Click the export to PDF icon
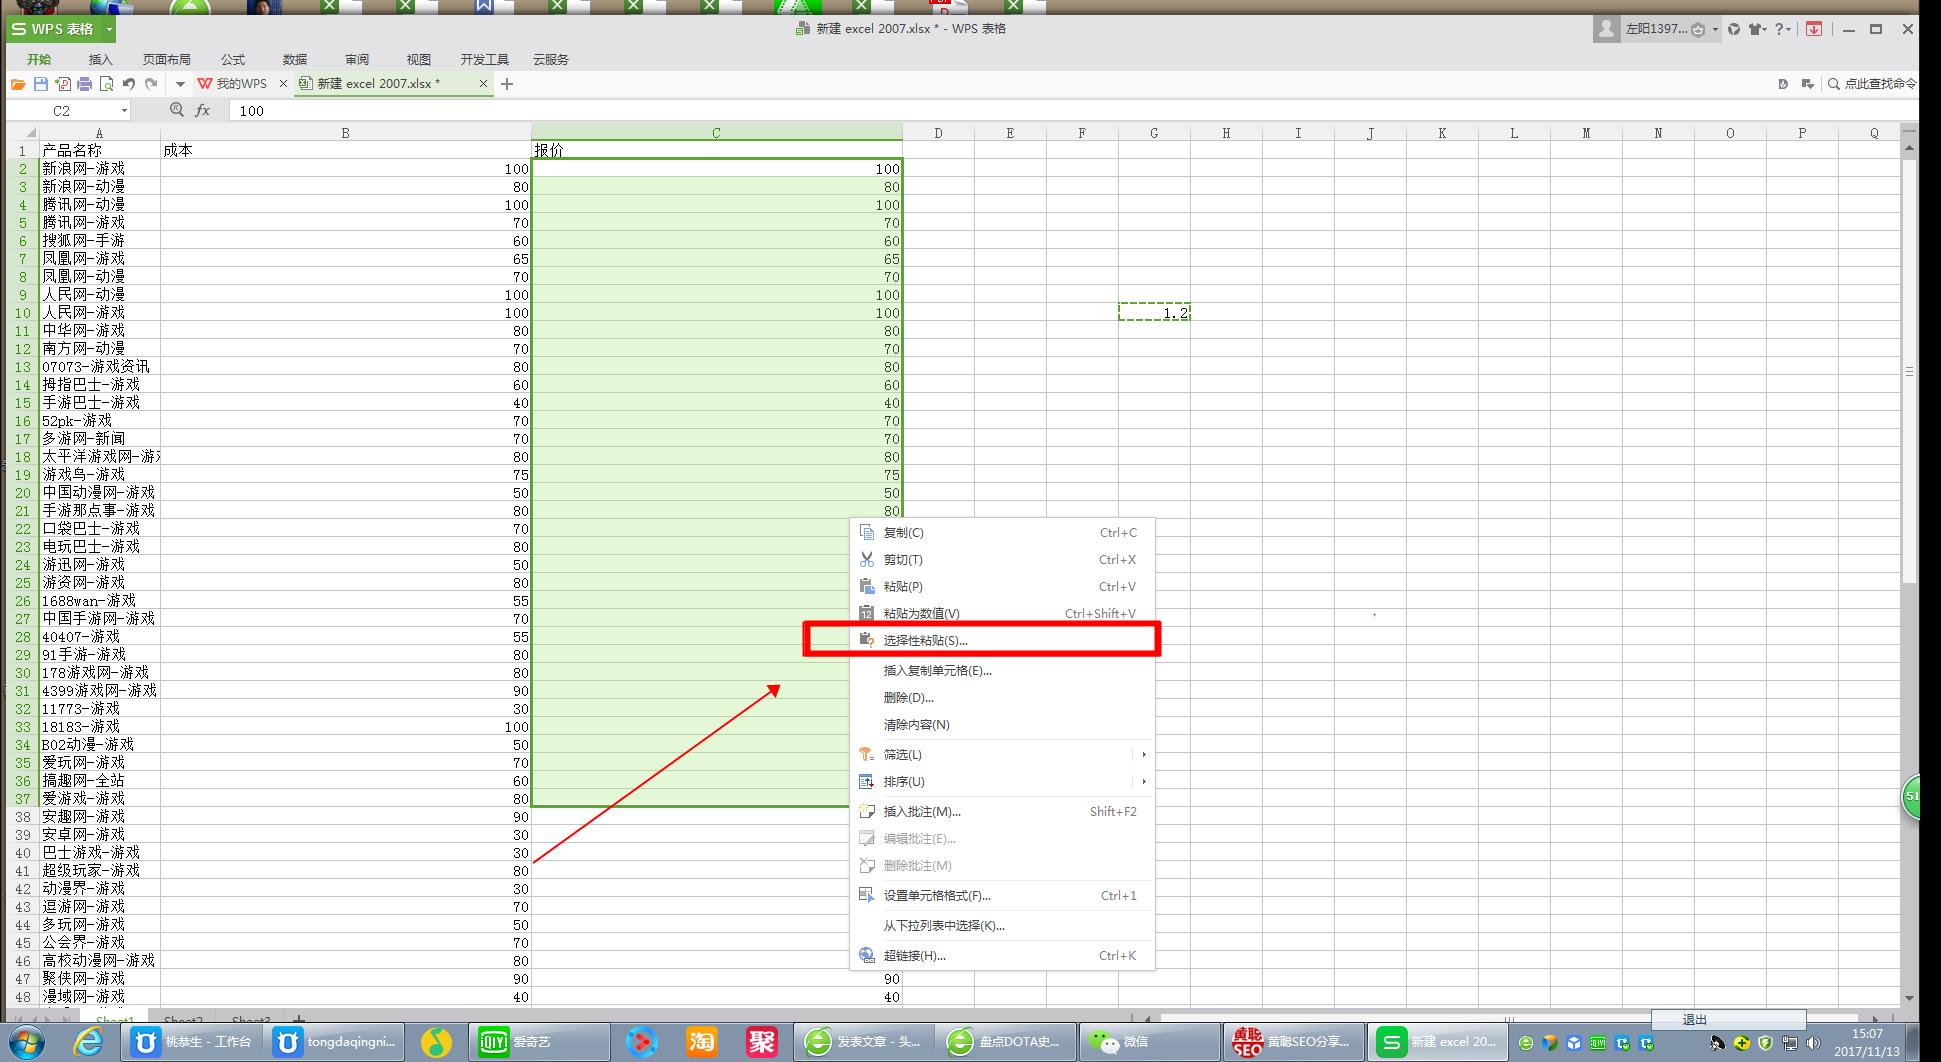 click(x=63, y=84)
